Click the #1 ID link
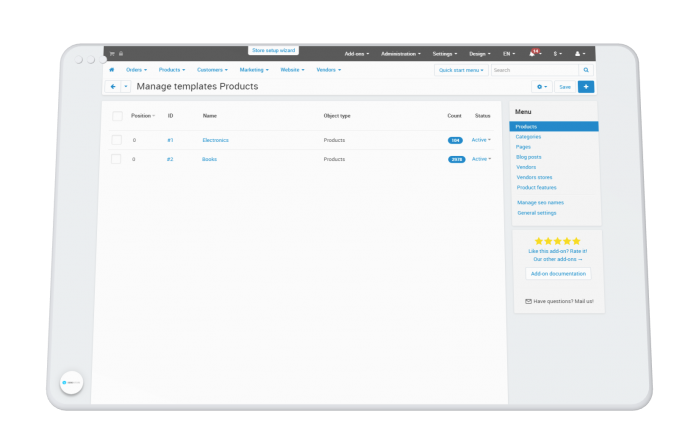The width and height of the screenshot is (700, 445). pyautogui.click(x=170, y=140)
